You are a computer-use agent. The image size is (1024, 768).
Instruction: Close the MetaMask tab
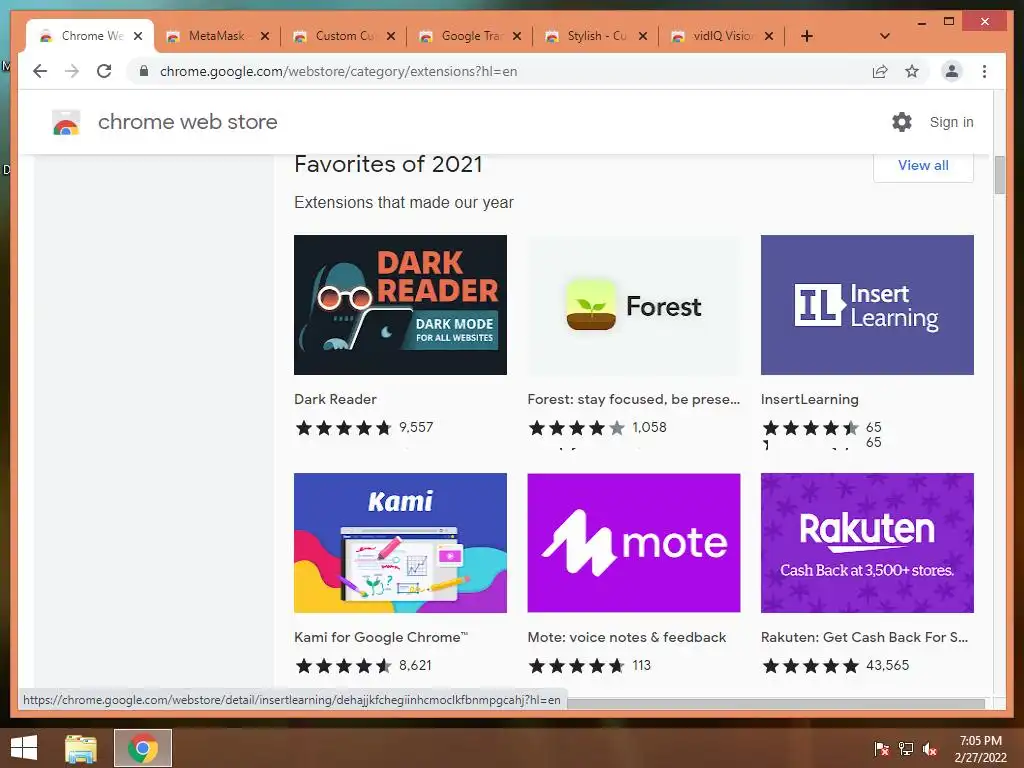tap(264, 36)
